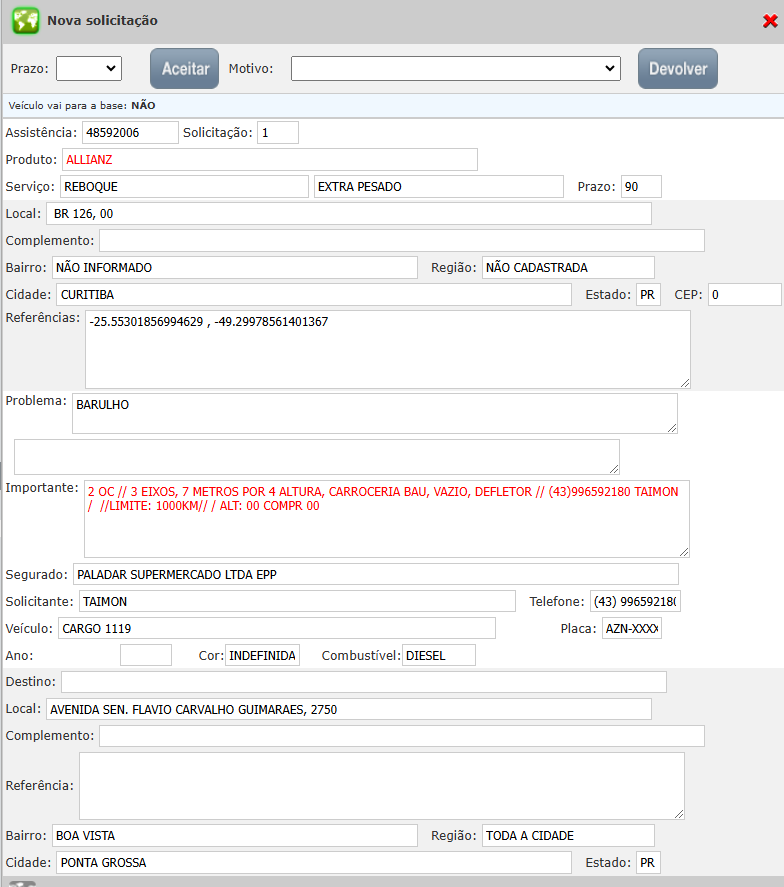Click the Problema text area with BARULHO
Screen dimensions: 784x887
[x=374, y=413]
